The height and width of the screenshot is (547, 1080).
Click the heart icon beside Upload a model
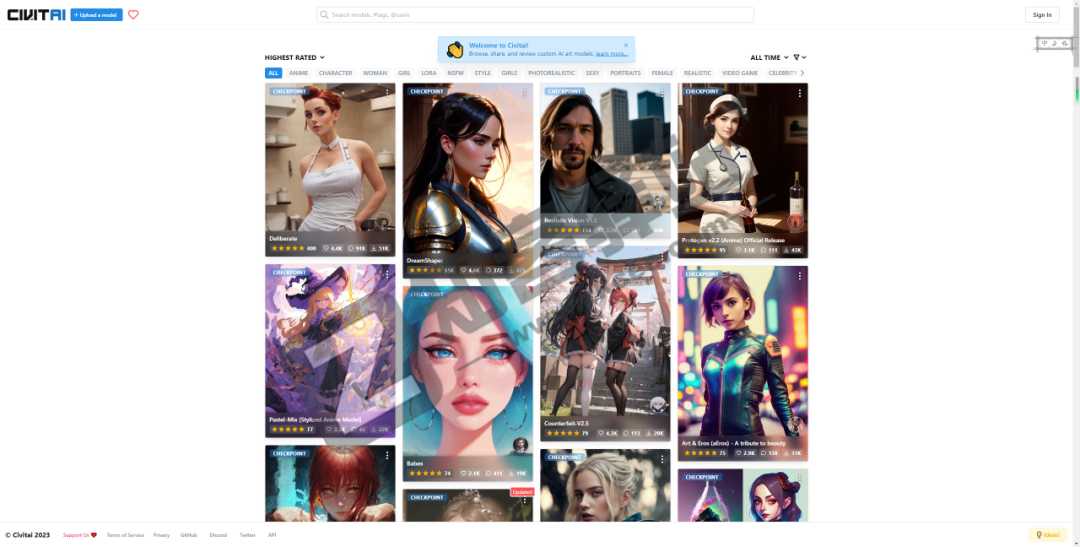(x=133, y=15)
